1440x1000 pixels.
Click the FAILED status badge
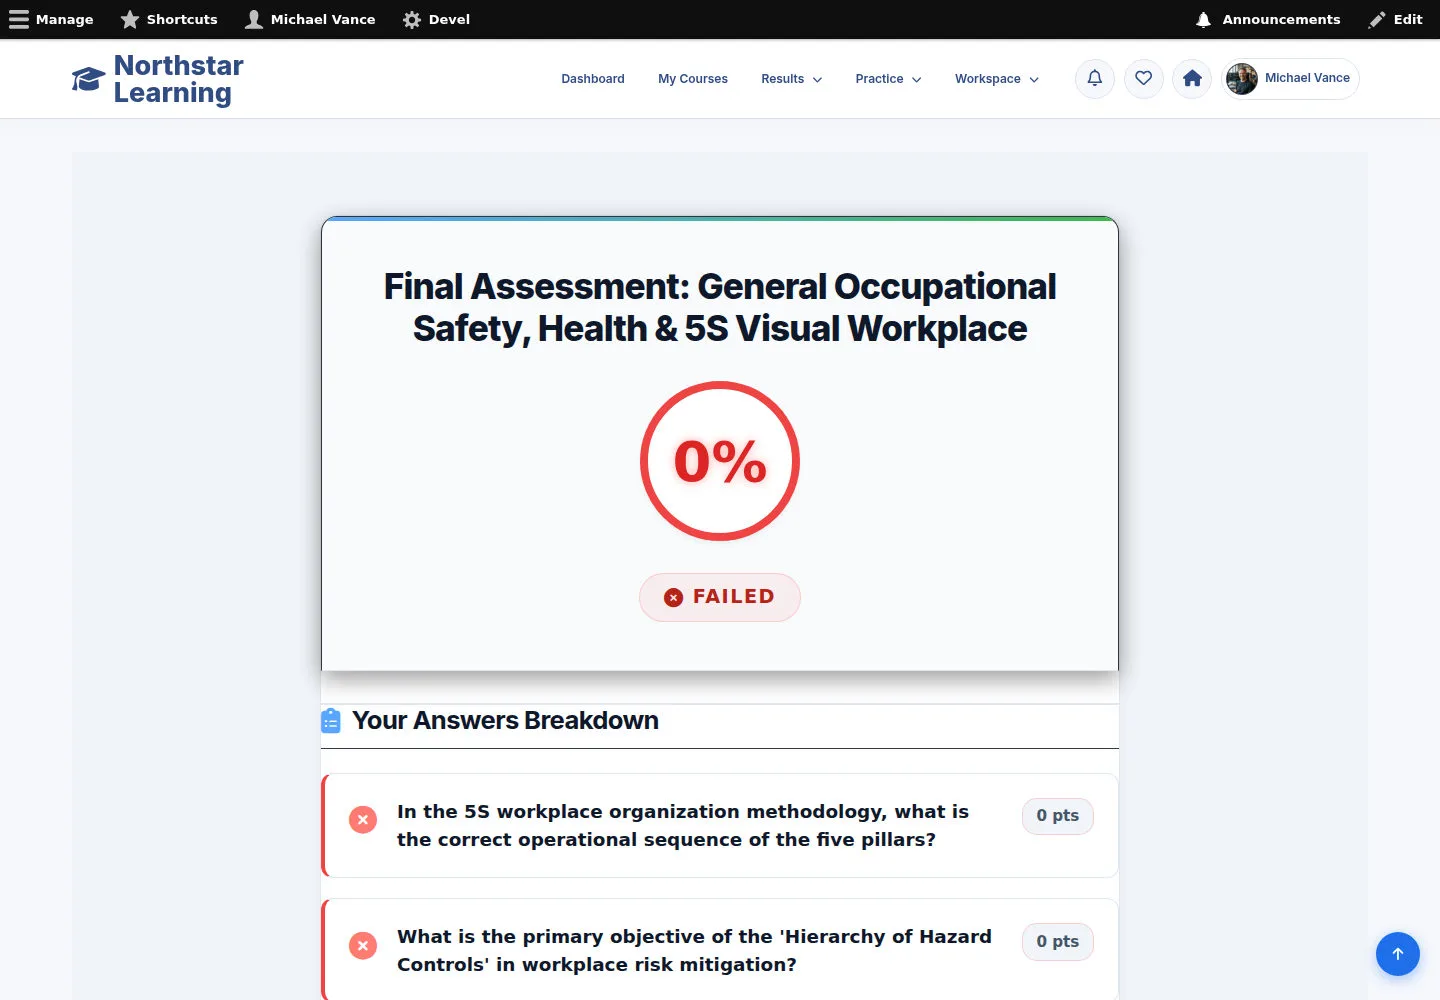(720, 597)
